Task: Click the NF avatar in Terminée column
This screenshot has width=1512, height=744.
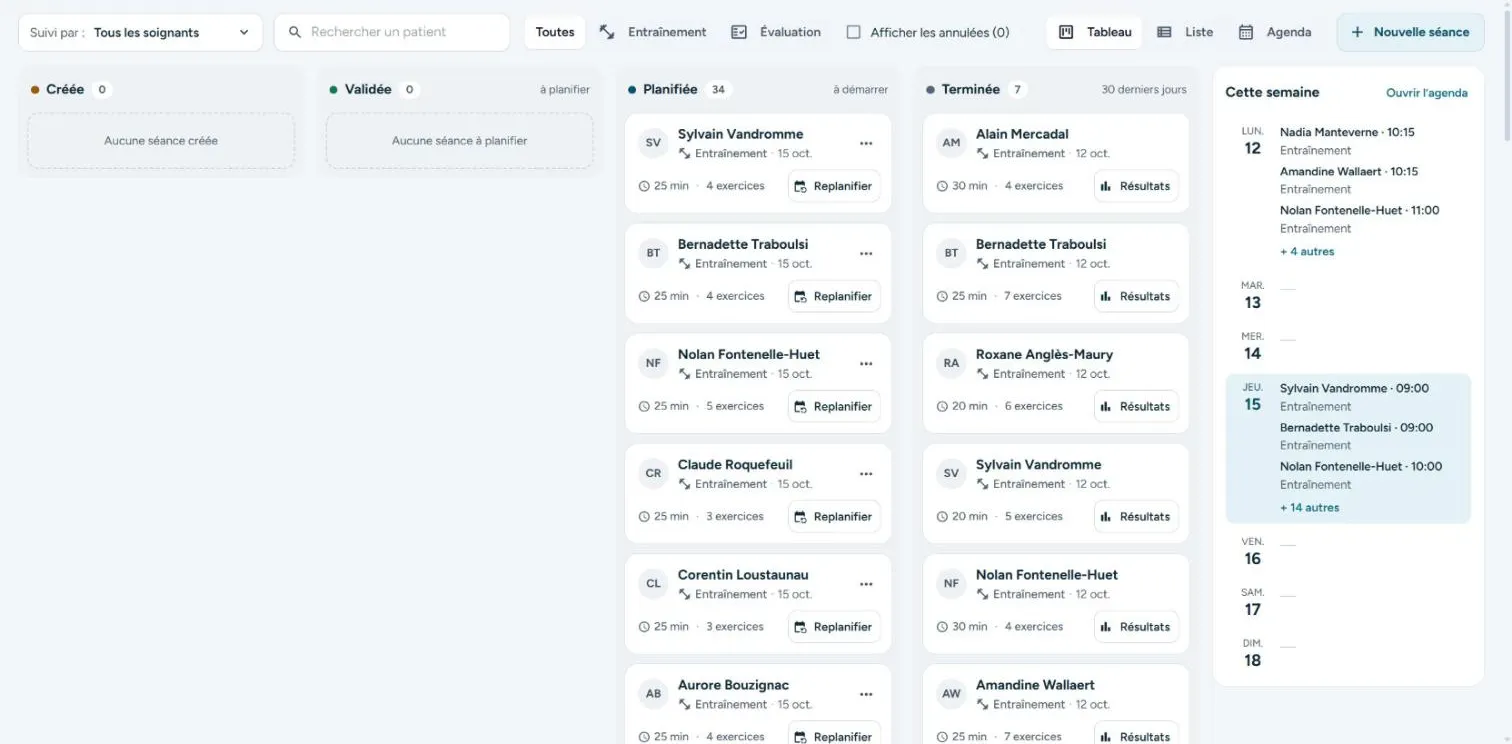Action: coord(951,584)
